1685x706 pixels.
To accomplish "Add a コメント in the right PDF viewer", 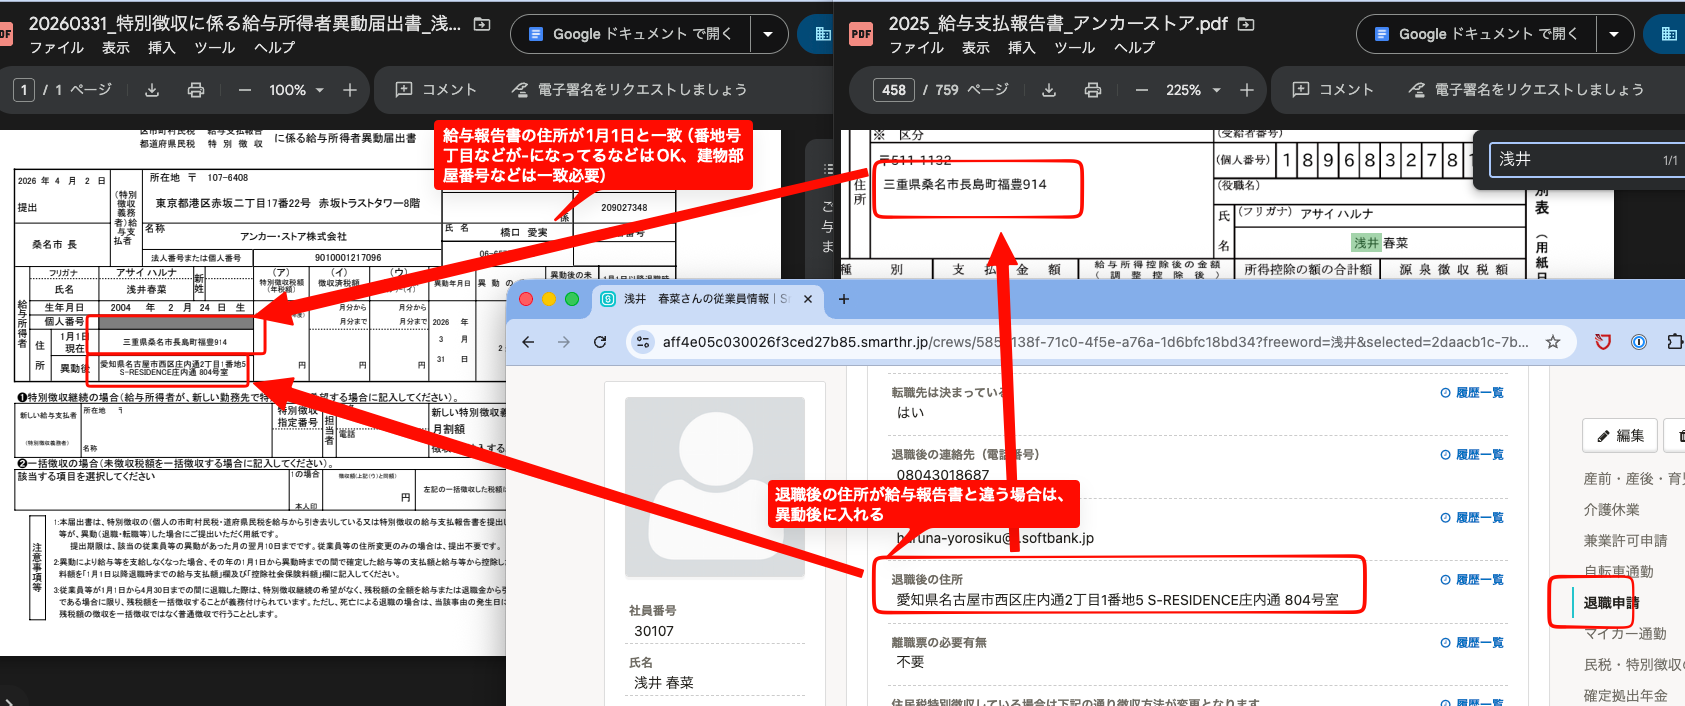I will [x=1333, y=90].
